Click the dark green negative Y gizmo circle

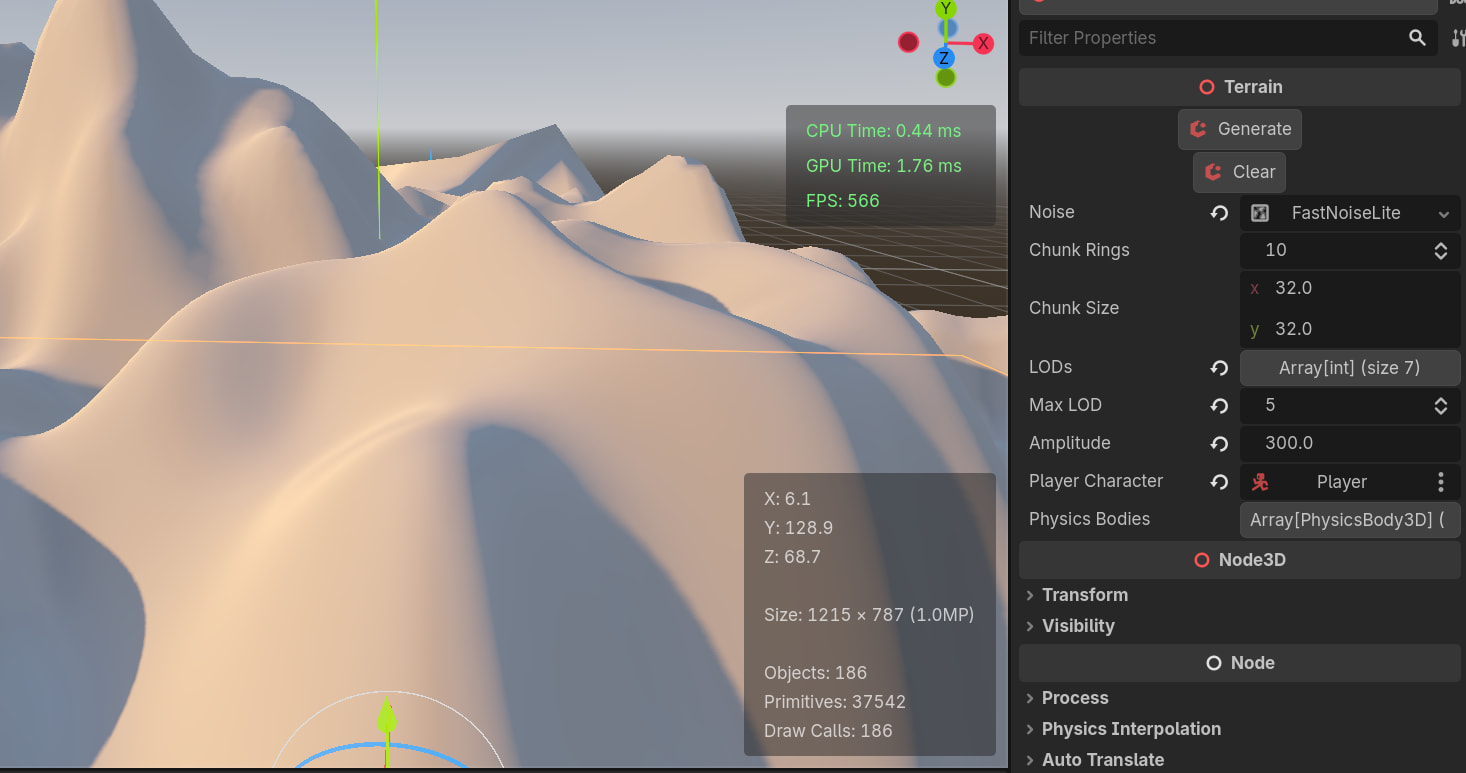[x=945, y=78]
